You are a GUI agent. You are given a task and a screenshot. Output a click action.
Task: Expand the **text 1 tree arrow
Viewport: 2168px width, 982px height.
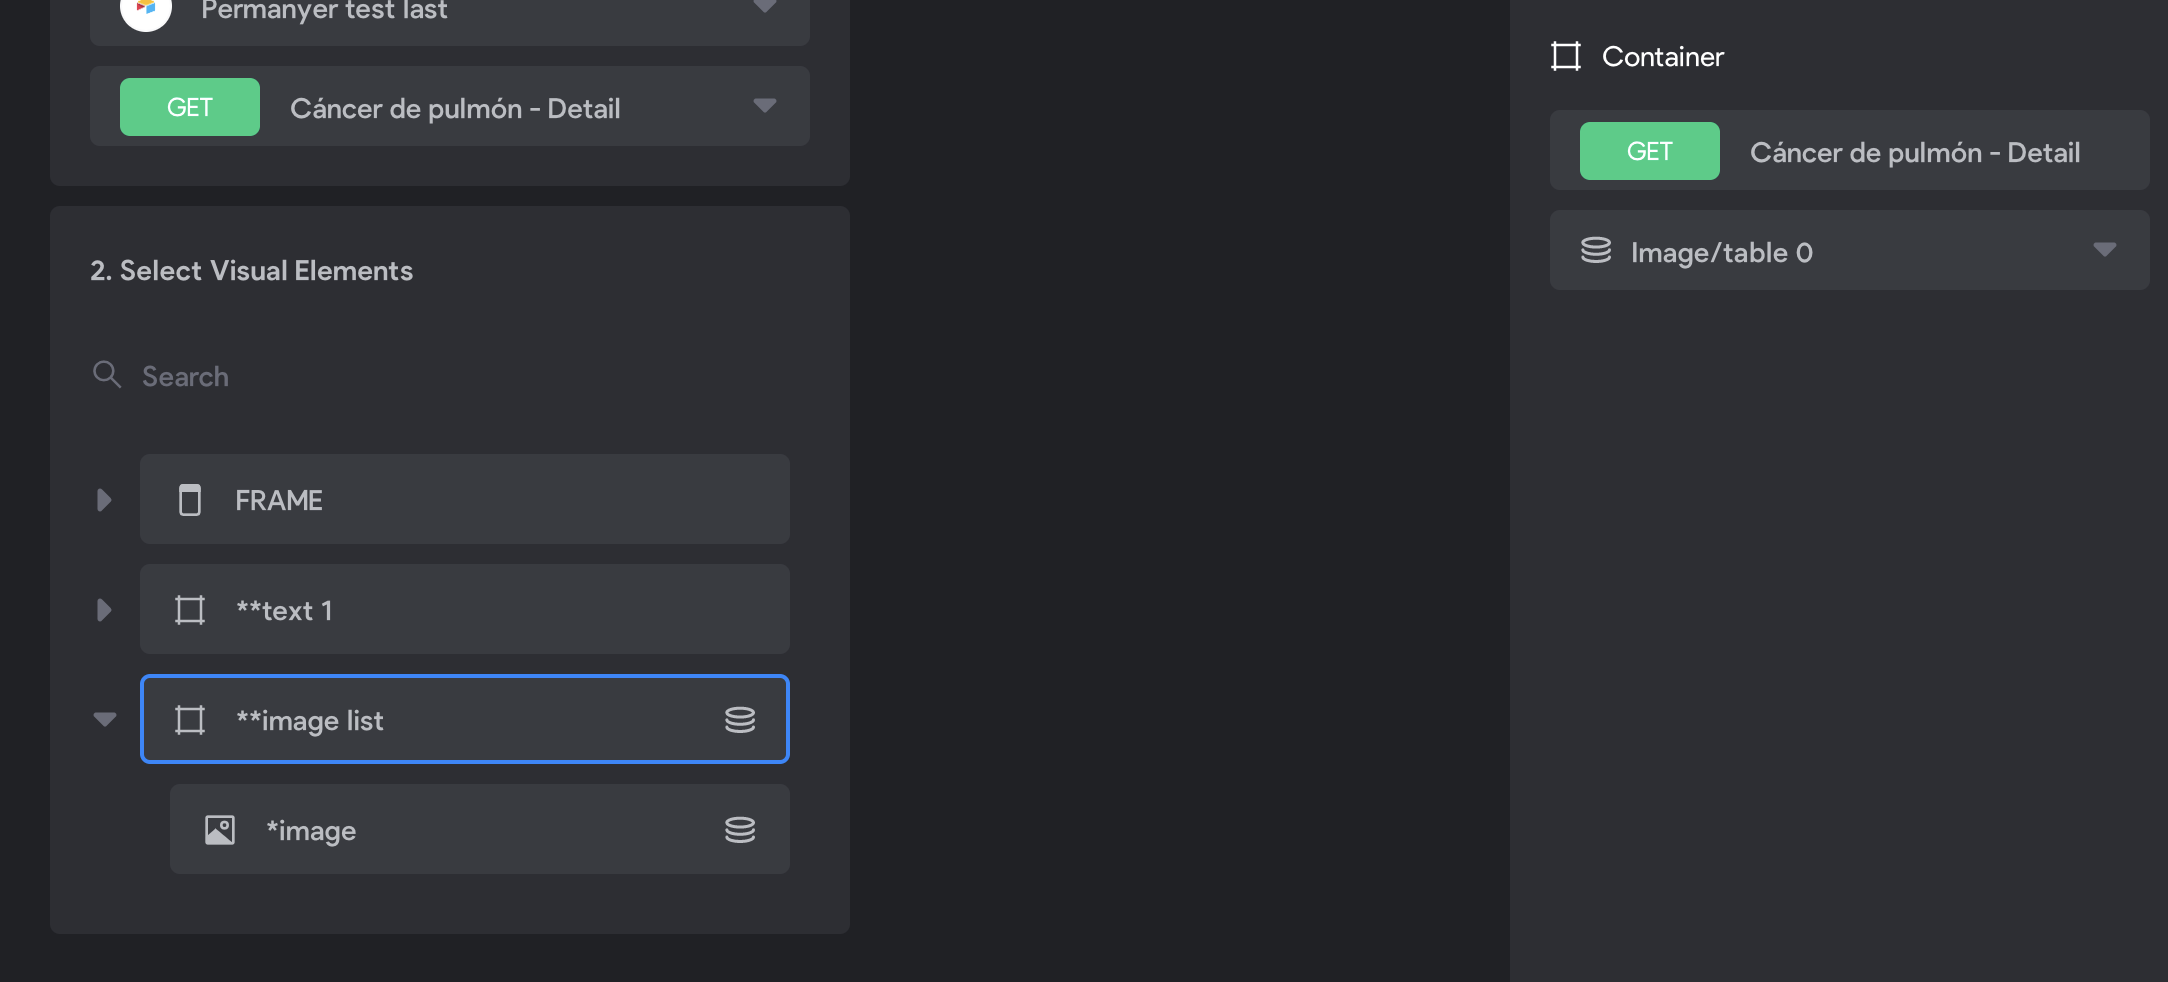click(103, 610)
